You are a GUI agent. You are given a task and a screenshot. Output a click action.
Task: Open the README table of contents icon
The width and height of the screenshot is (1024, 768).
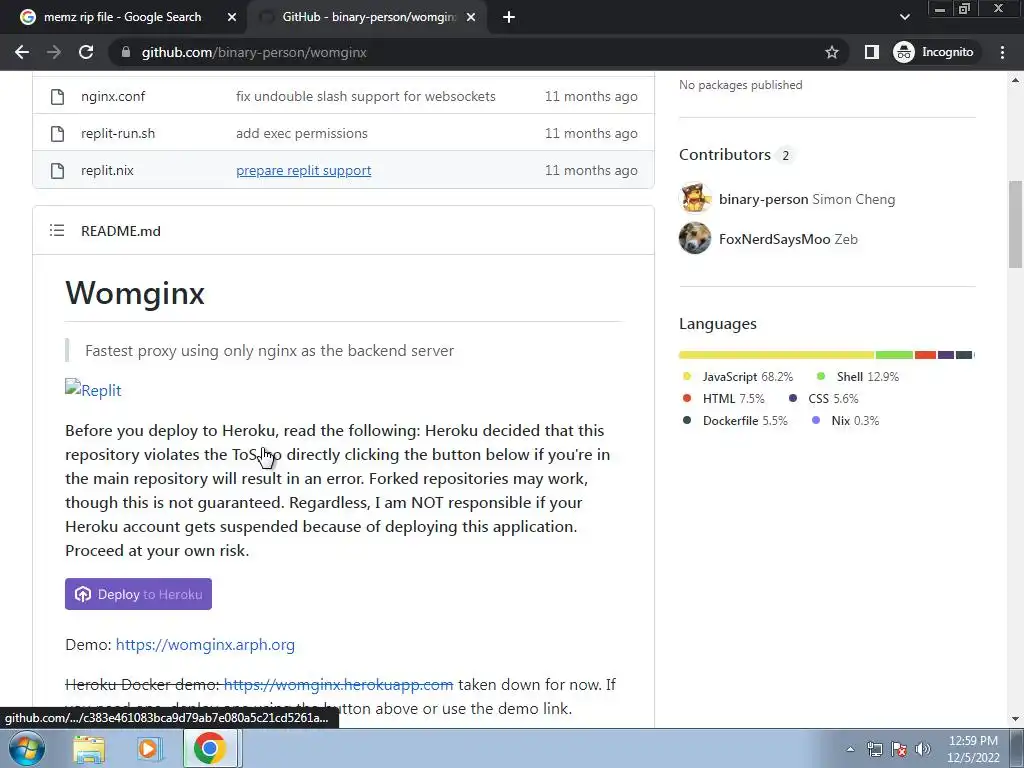pyautogui.click(x=57, y=231)
